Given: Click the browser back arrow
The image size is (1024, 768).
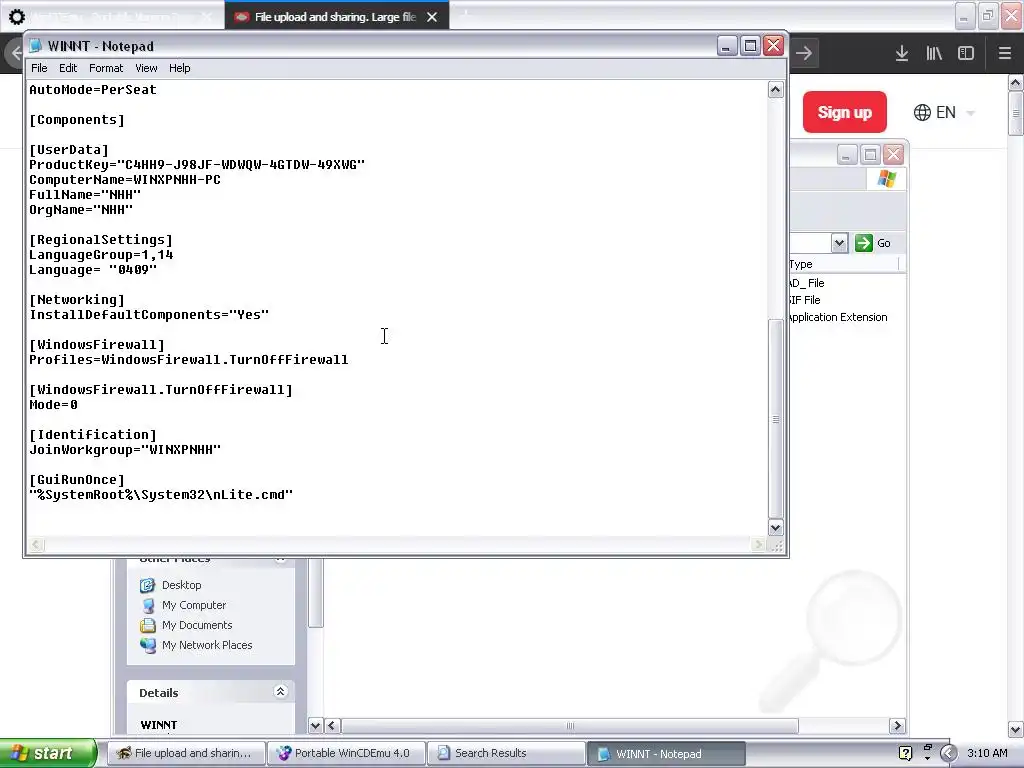Looking at the screenshot, I should point(16,54).
